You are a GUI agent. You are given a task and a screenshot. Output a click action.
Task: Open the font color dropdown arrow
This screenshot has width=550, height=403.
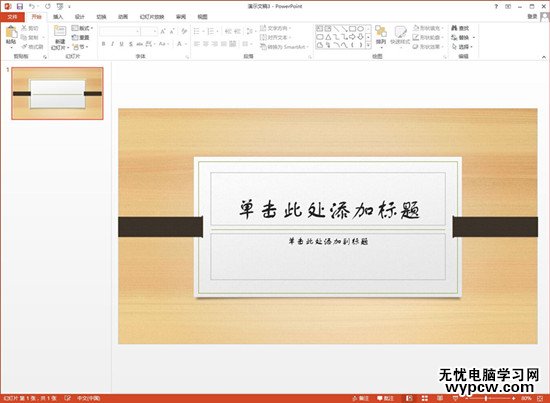185,44
